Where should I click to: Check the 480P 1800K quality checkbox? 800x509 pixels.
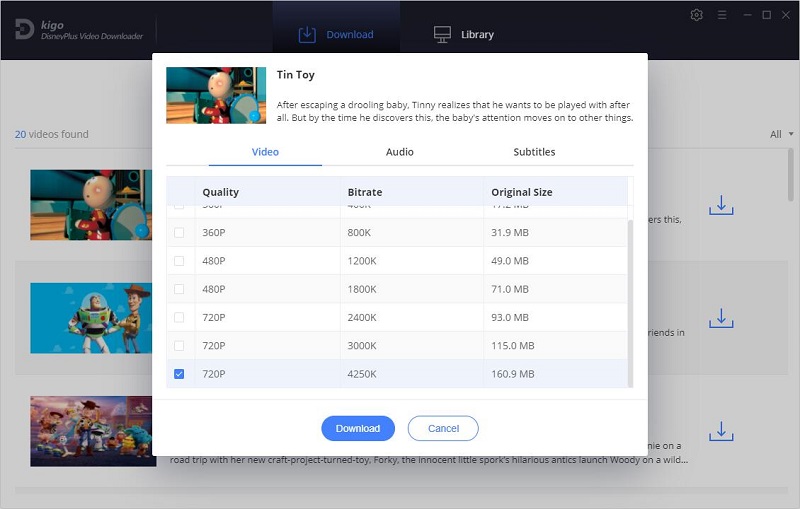click(x=179, y=289)
